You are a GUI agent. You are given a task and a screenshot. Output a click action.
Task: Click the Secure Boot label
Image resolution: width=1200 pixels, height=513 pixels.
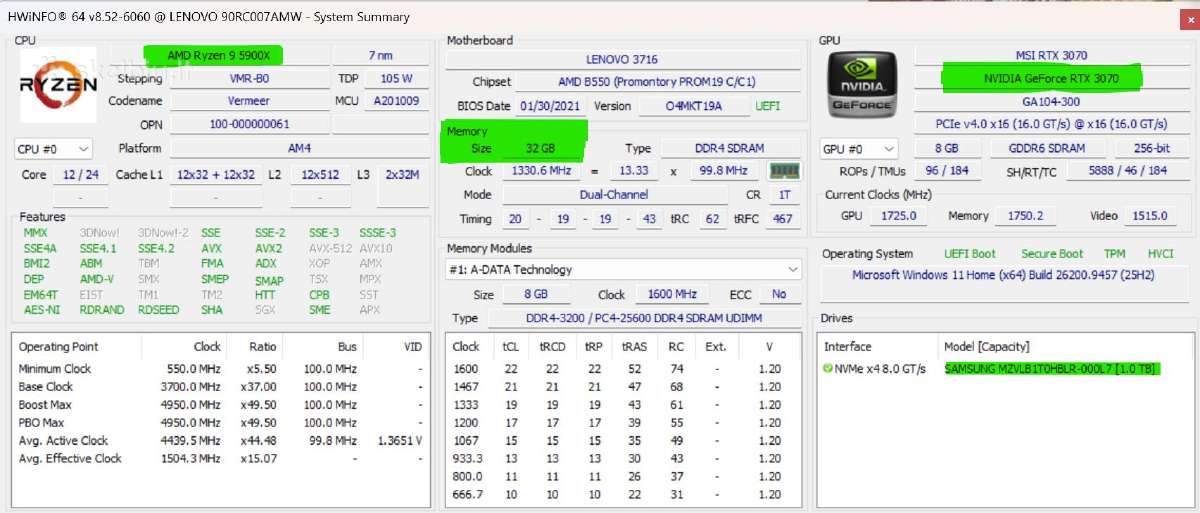pos(1052,254)
